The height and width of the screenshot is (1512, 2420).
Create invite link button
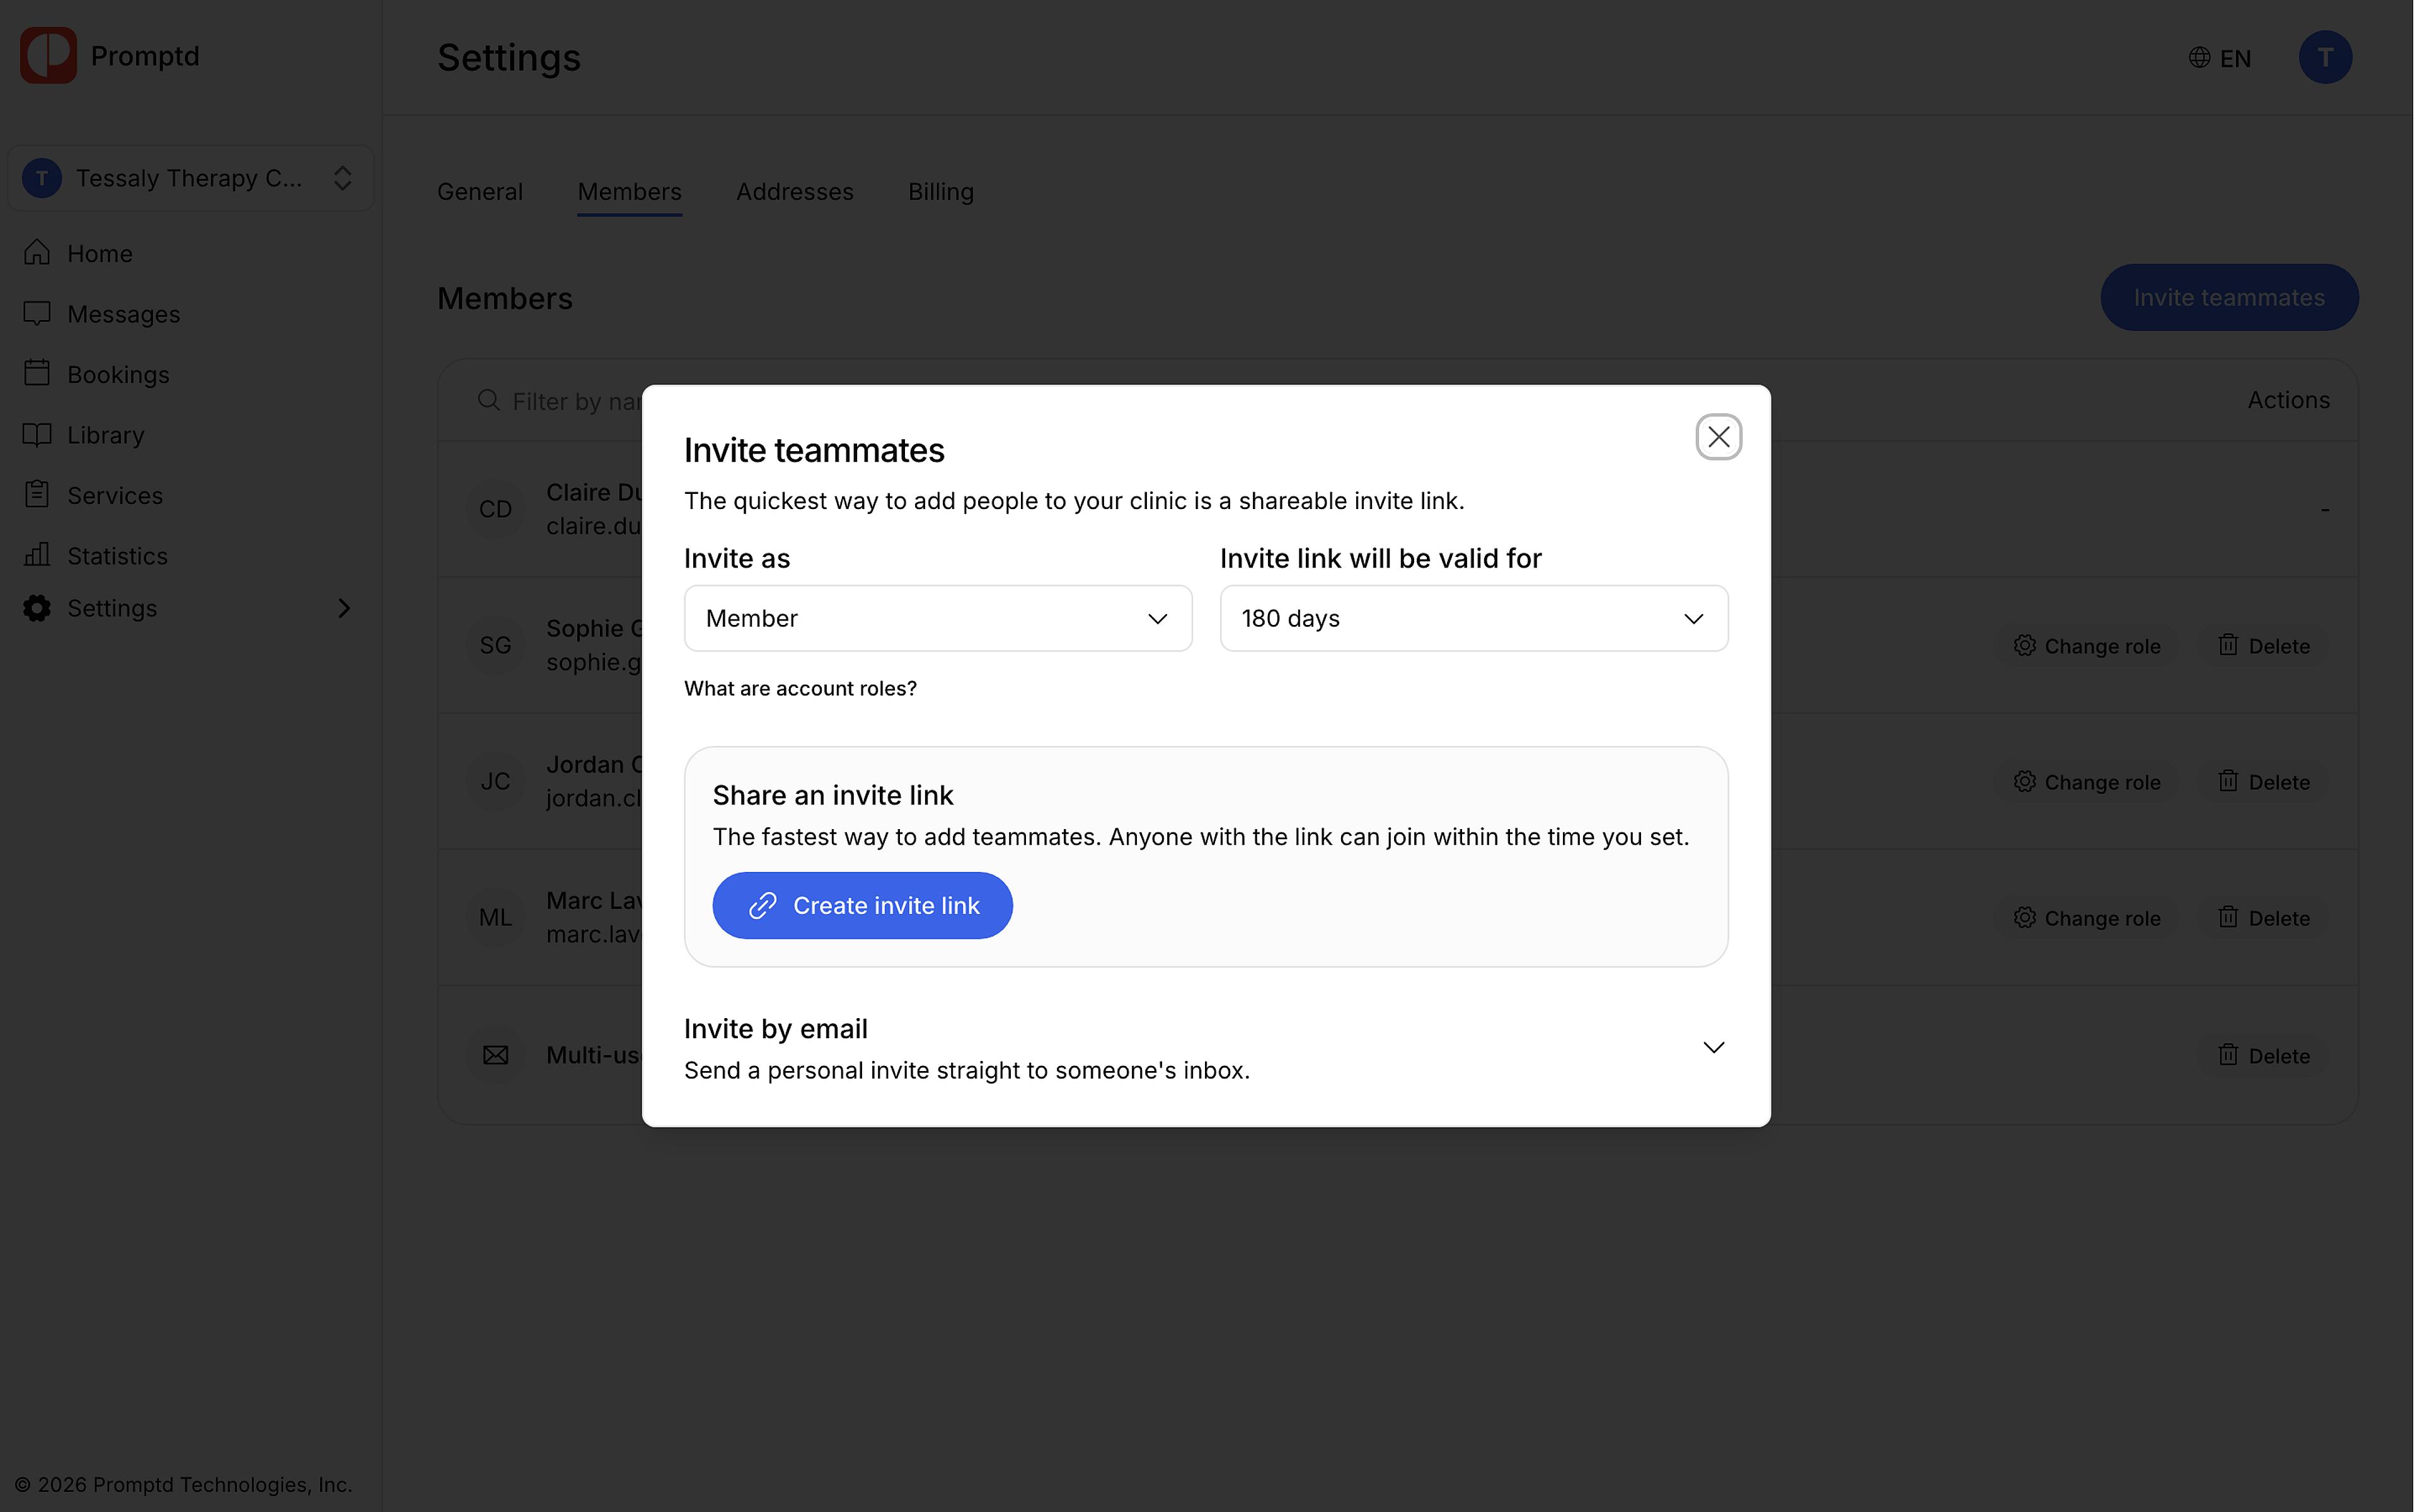coord(862,906)
